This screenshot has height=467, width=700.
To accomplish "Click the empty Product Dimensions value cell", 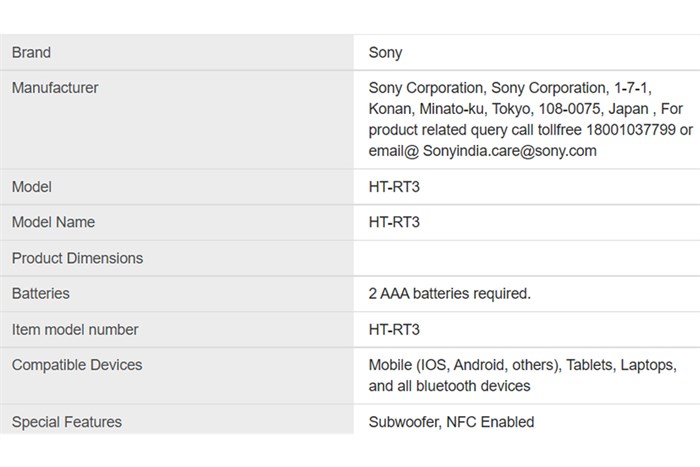I will coord(525,258).
